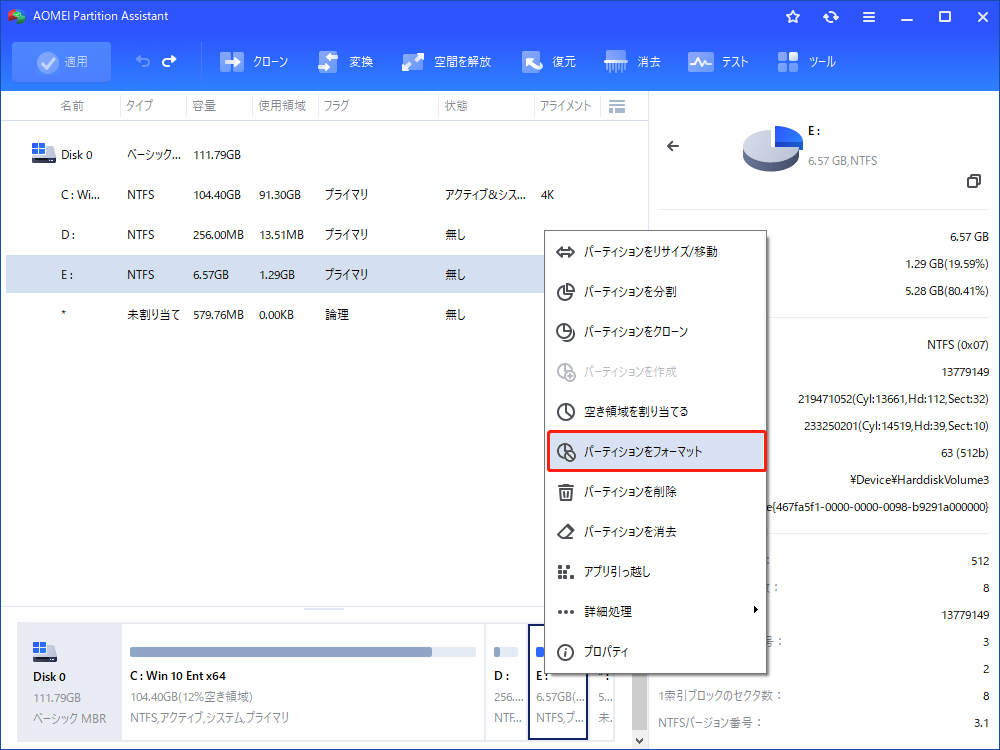Open the ツール tools menu
The image size is (1000, 750).
pos(806,62)
